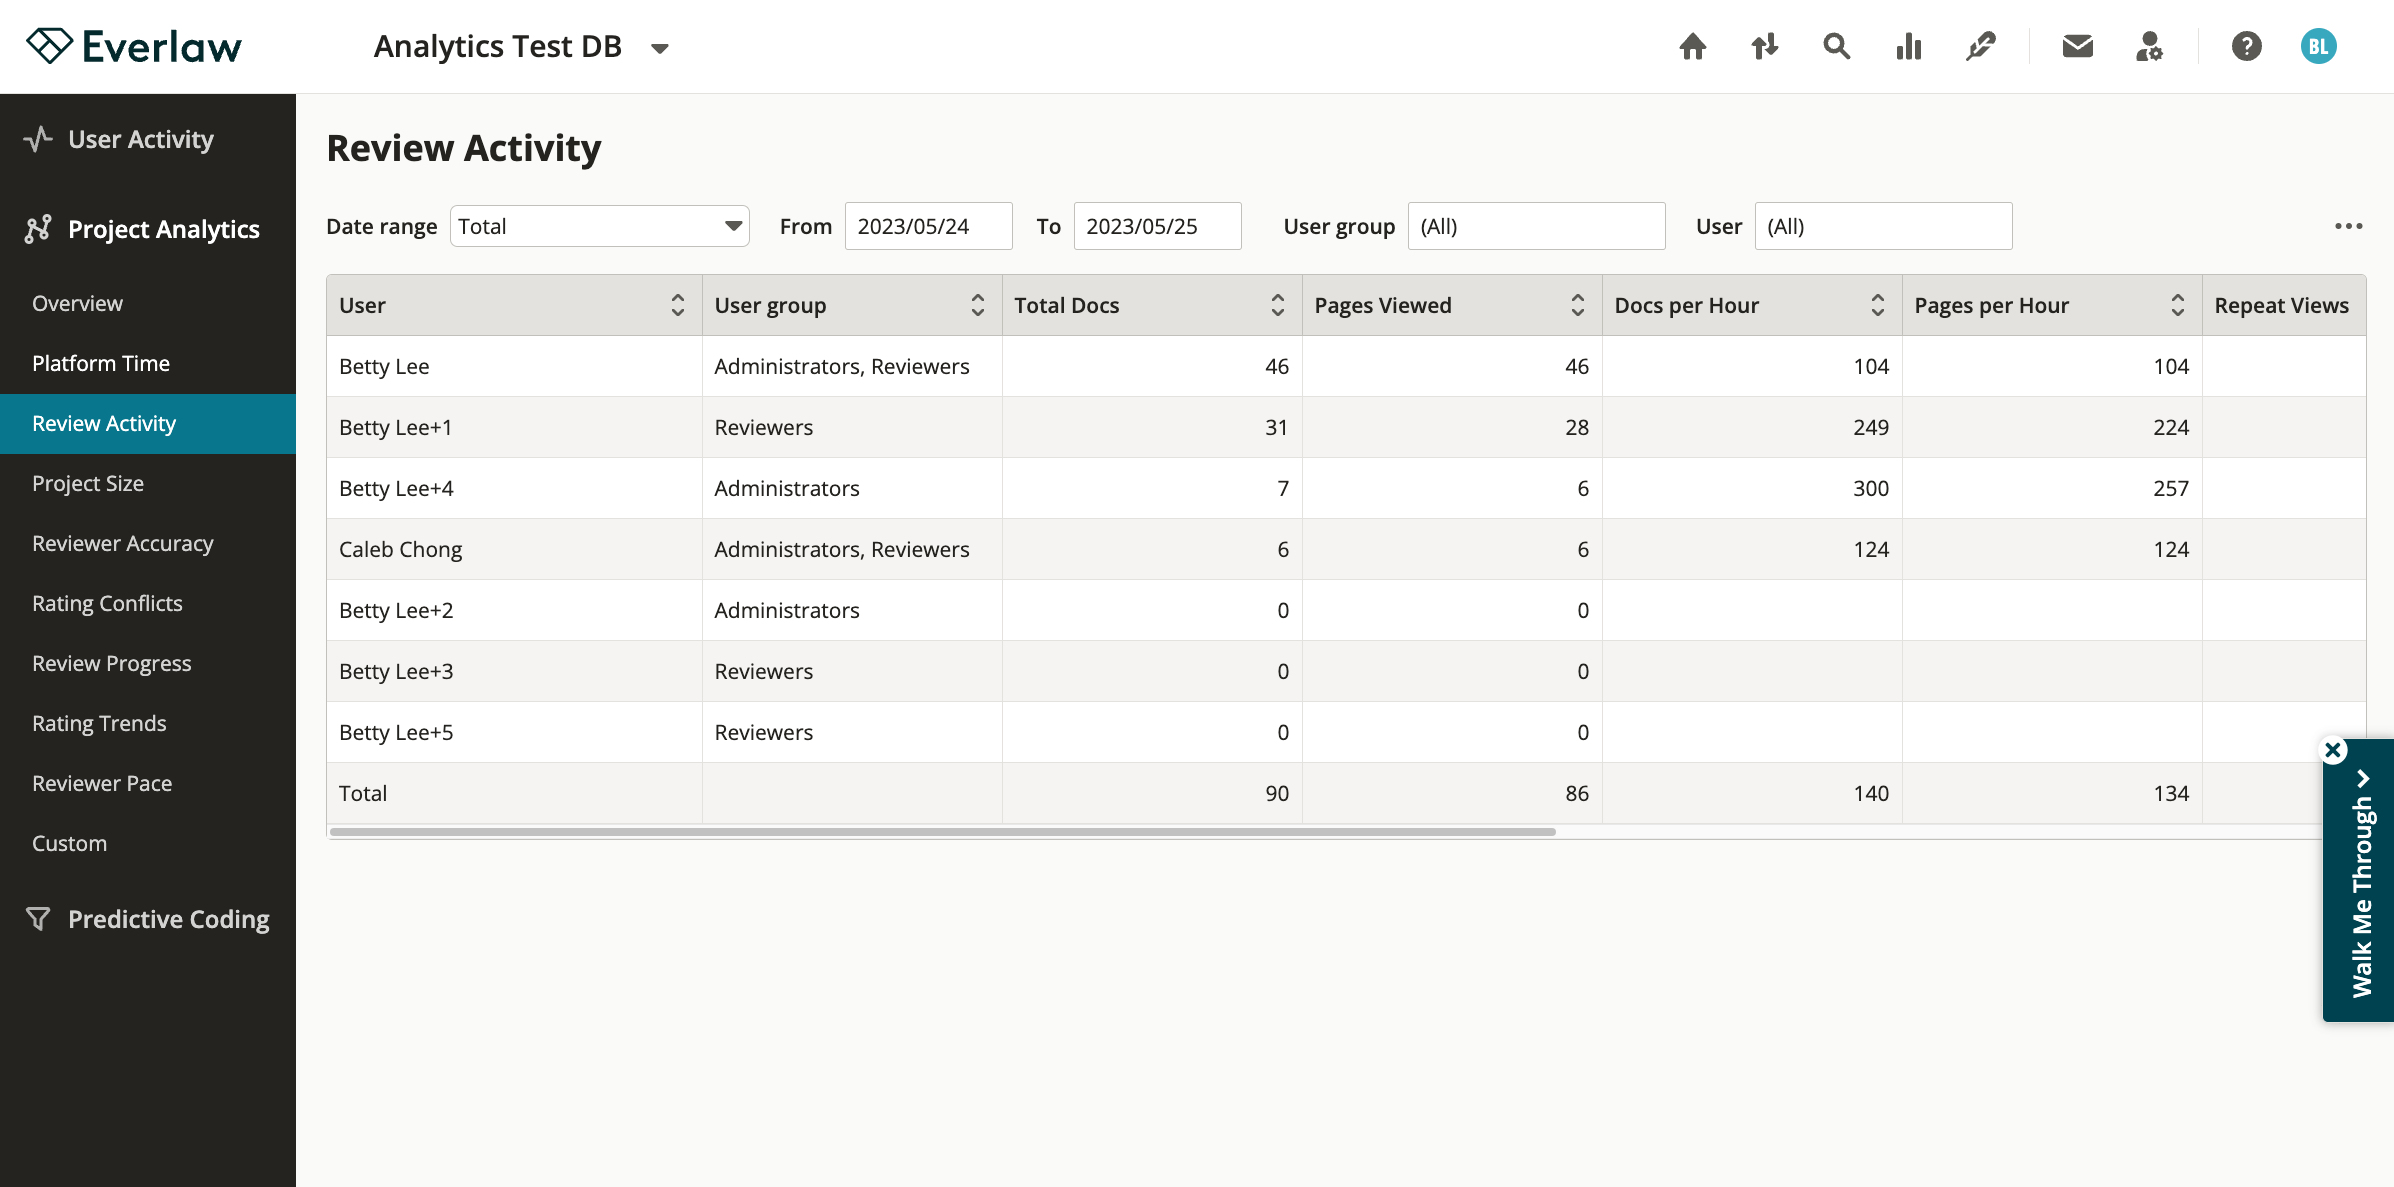This screenshot has width=2394, height=1187.
Task: Click the Predictive Coding funnel icon
Action: coord(38,919)
